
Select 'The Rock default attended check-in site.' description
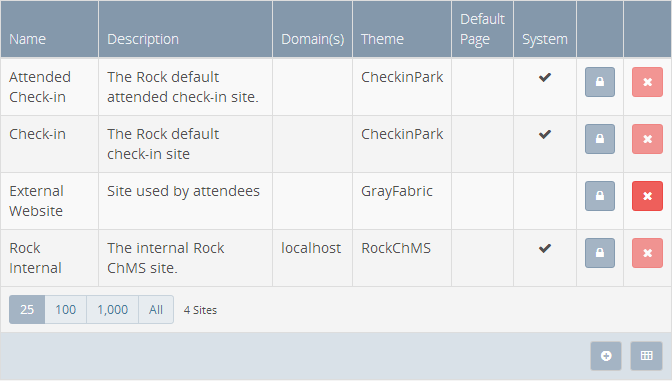(x=183, y=87)
